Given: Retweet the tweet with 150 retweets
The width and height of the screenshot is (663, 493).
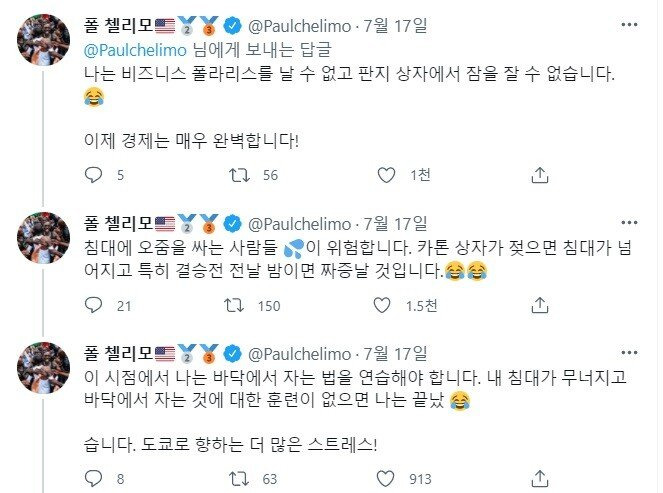Looking at the screenshot, I should click(x=241, y=305).
